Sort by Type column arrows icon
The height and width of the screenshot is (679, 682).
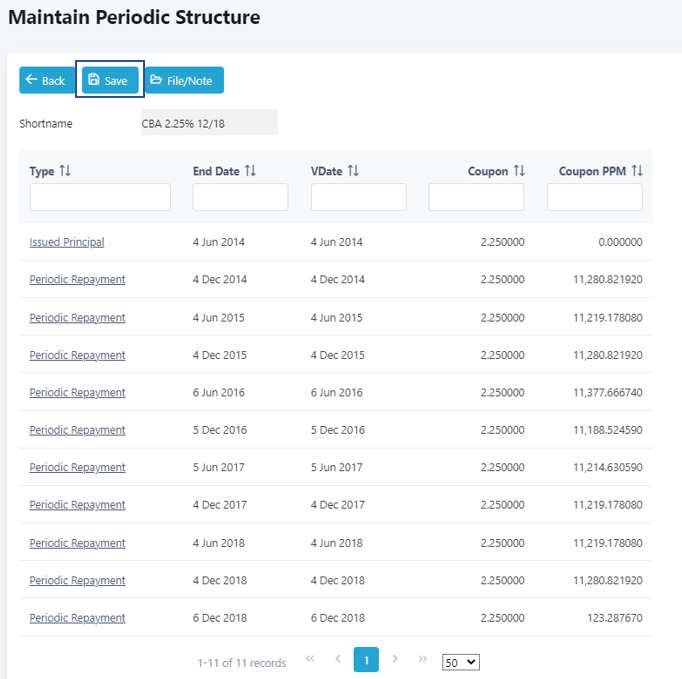[66, 171]
